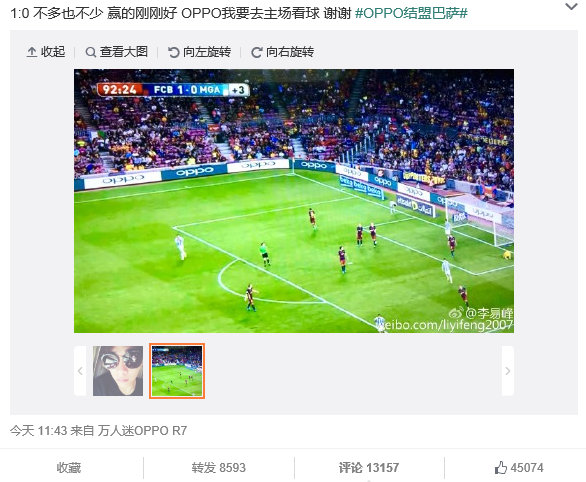
Task: Click the rotate right (向右旋转) icon
Action: pyautogui.click(x=256, y=52)
